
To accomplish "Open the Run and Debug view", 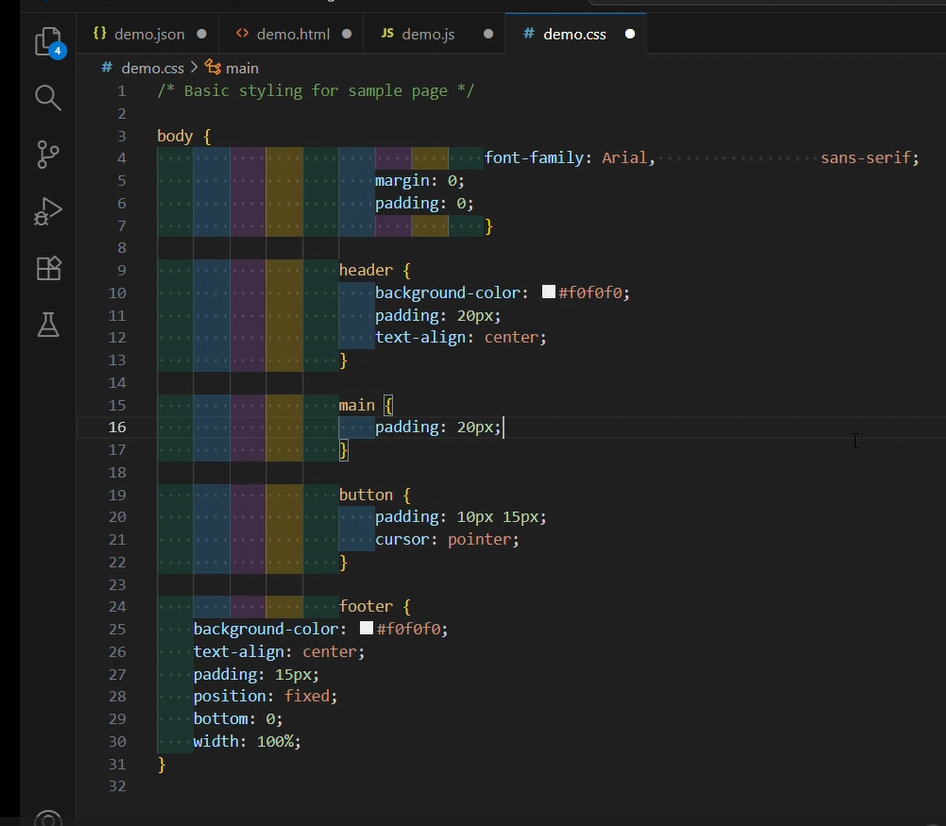I will pos(48,212).
